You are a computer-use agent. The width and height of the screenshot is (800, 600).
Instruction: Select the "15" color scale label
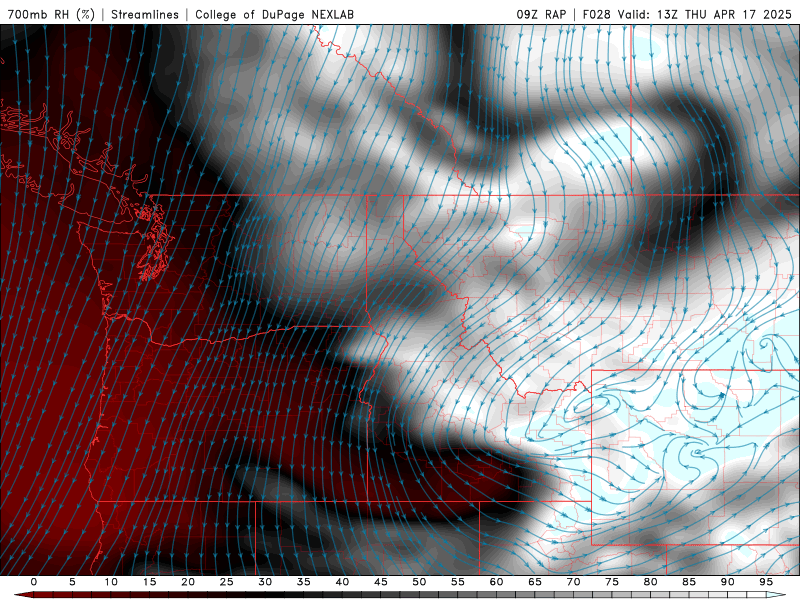point(149,582)
